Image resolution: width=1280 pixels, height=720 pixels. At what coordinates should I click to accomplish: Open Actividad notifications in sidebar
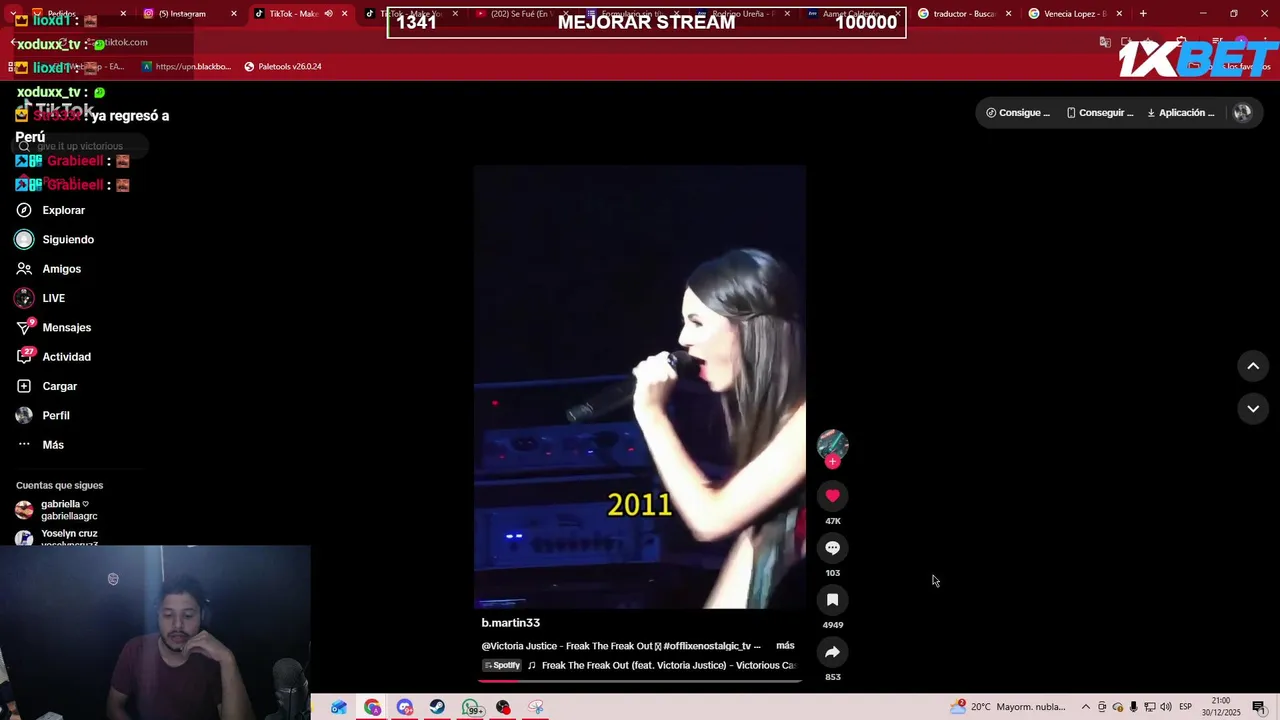tap(66, 357)
